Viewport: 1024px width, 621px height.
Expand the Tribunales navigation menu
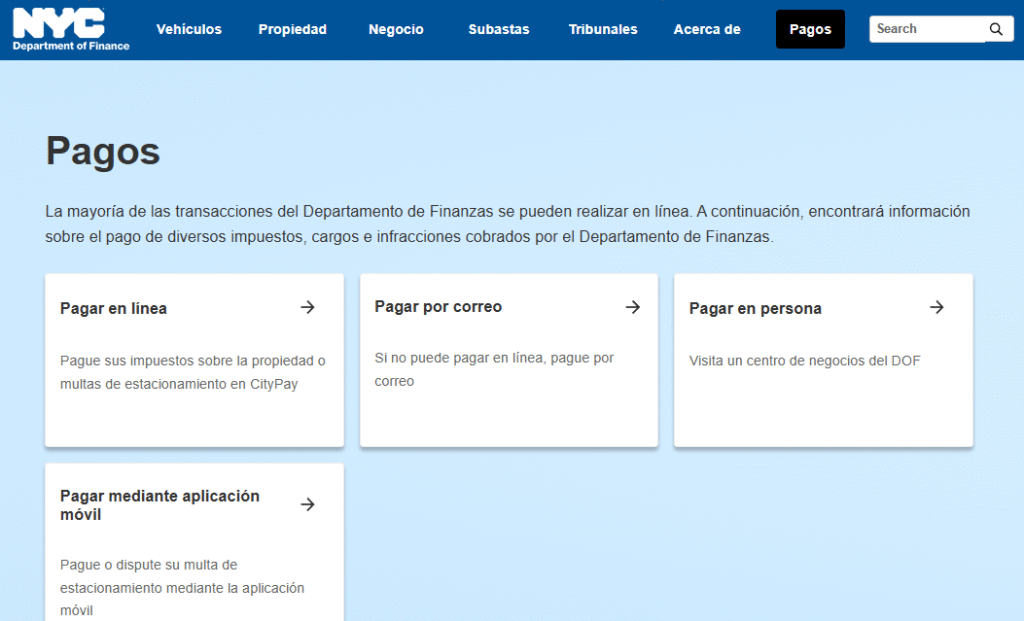point(603,29)
